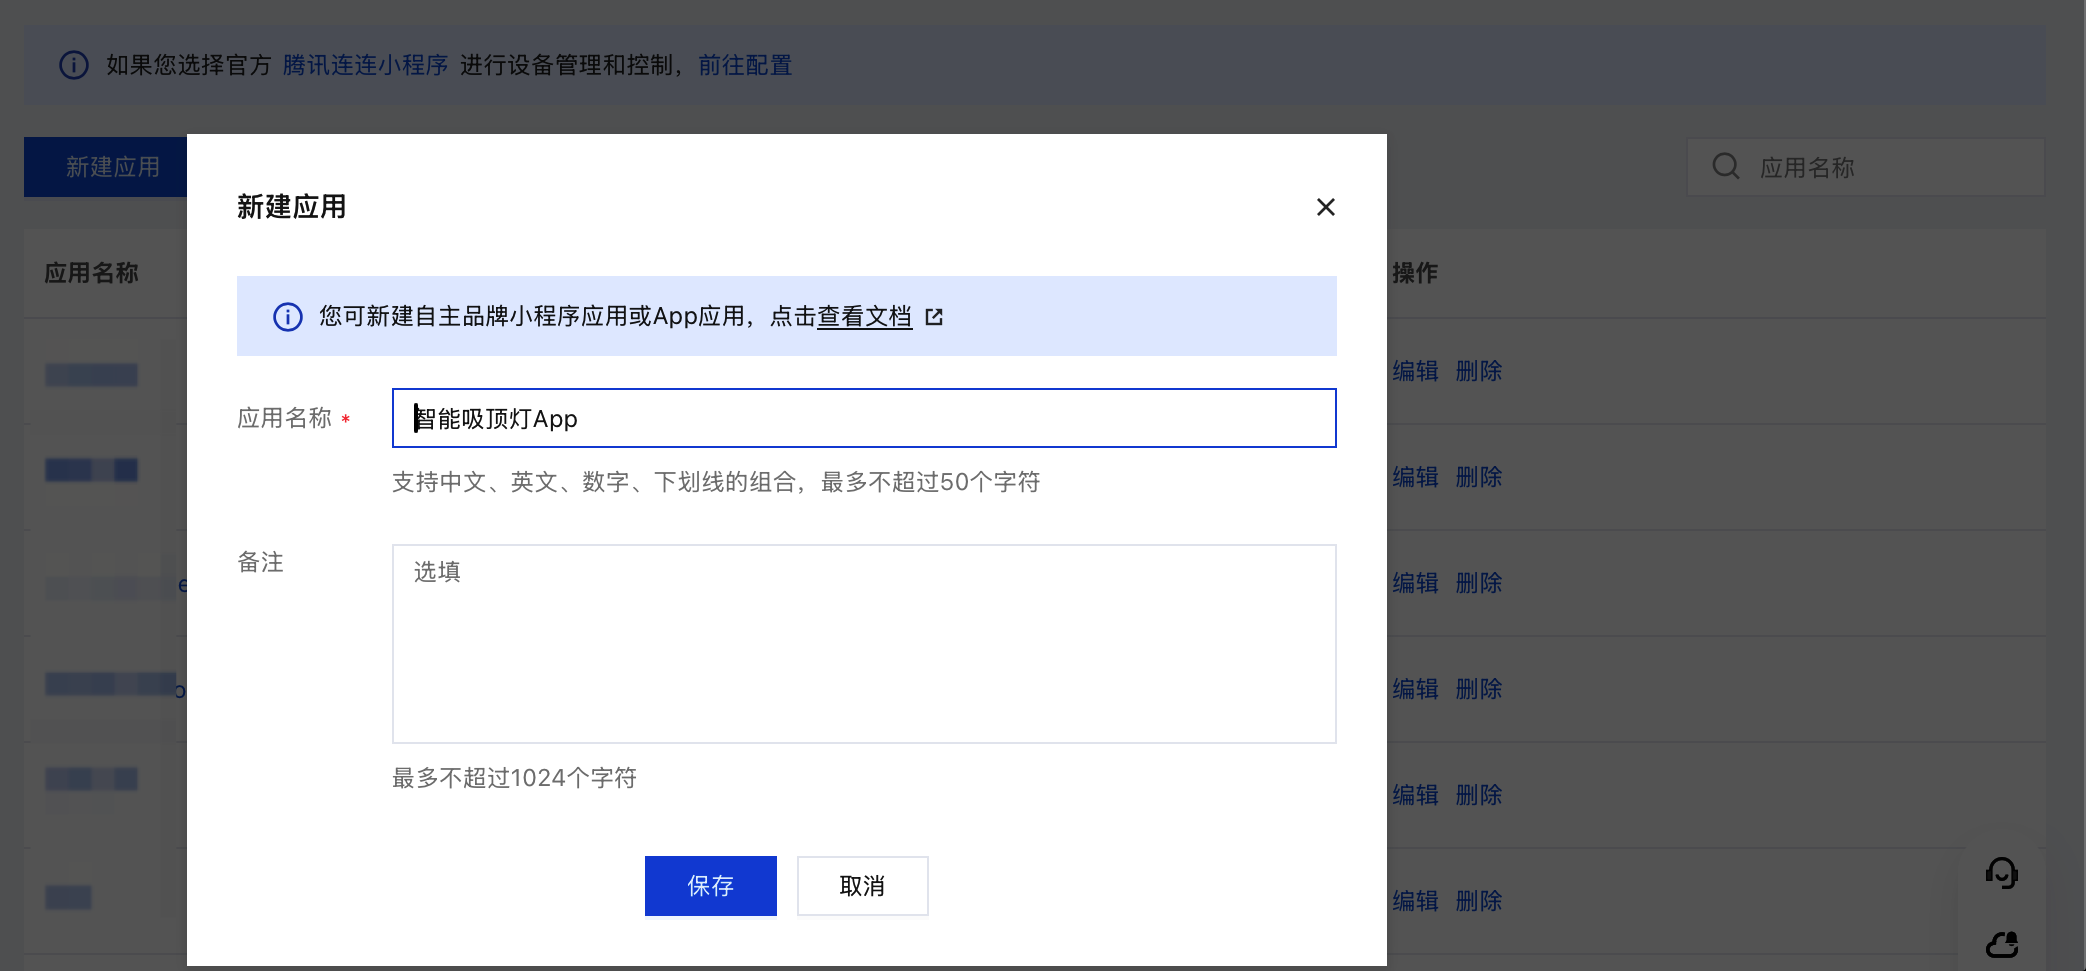Click the 新建应用 dialog title
The height and width of the screenshot is (971, 2086).
292,207
